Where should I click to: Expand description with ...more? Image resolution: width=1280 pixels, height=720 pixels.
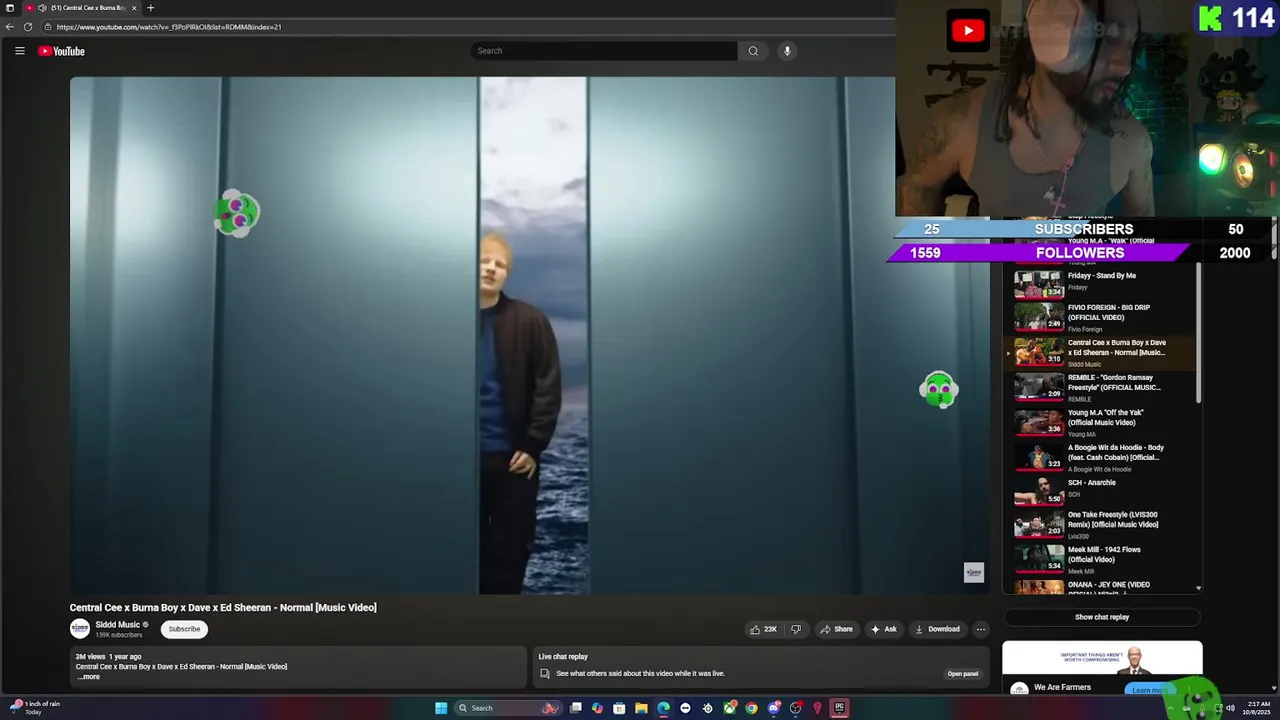89,677
